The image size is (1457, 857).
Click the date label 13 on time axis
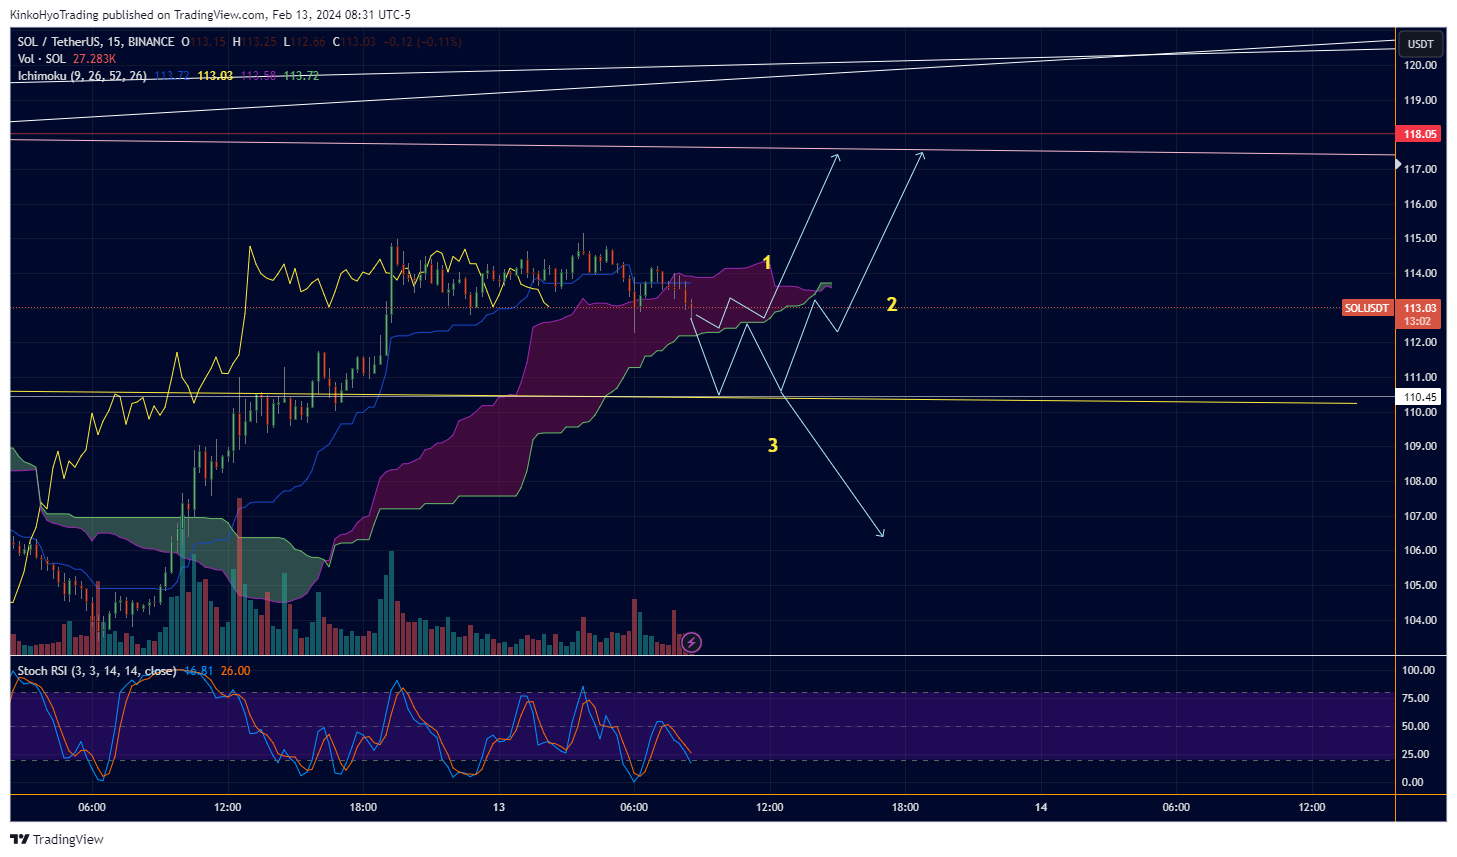(499, 807)
